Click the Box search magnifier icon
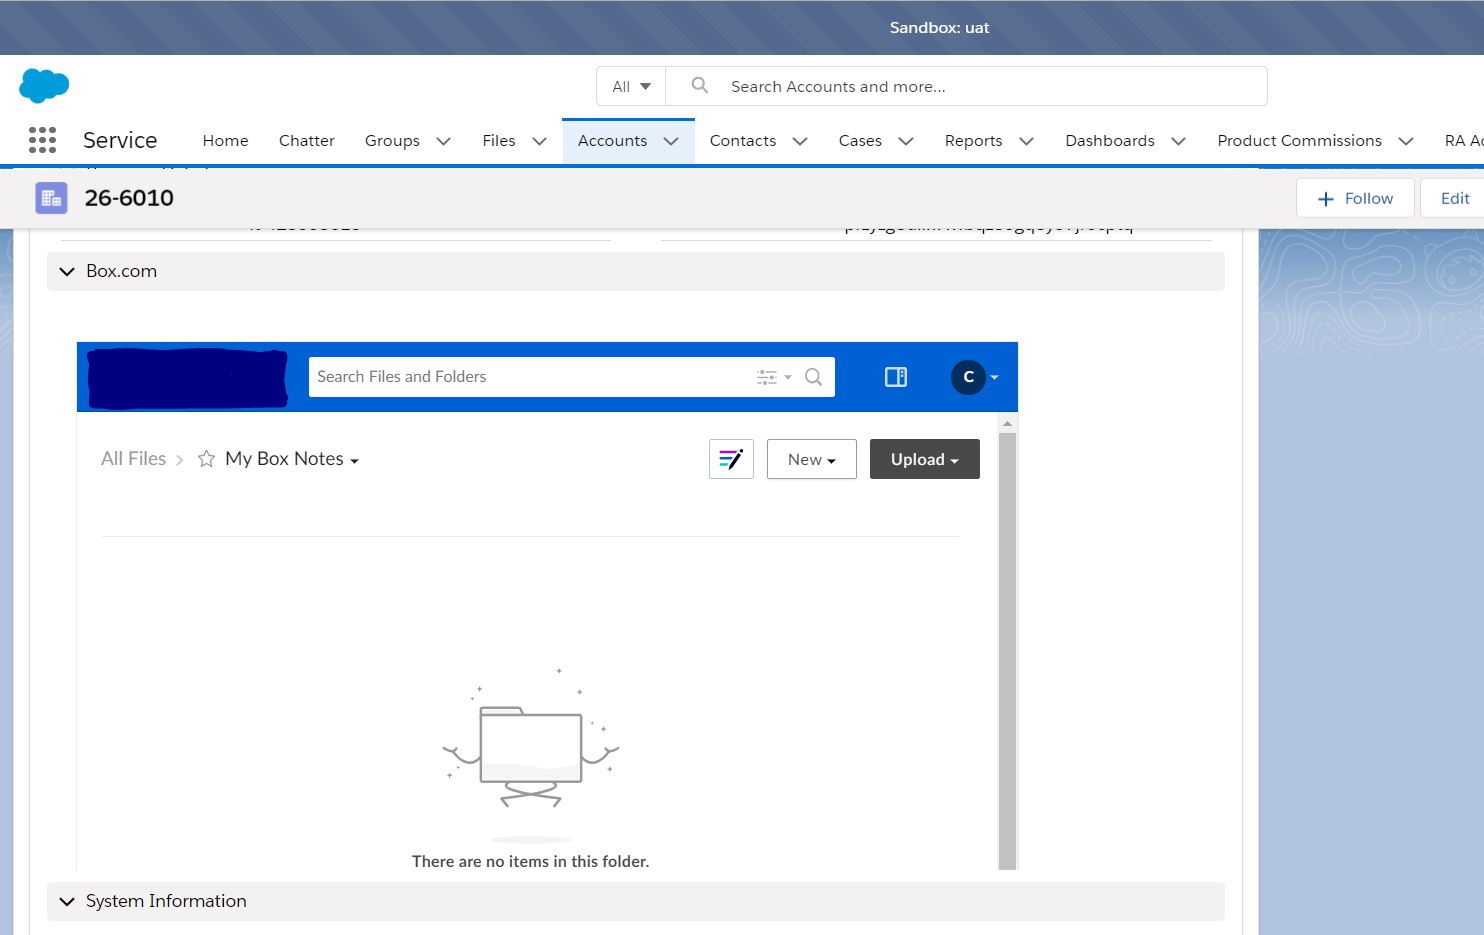 click(814, 377)
